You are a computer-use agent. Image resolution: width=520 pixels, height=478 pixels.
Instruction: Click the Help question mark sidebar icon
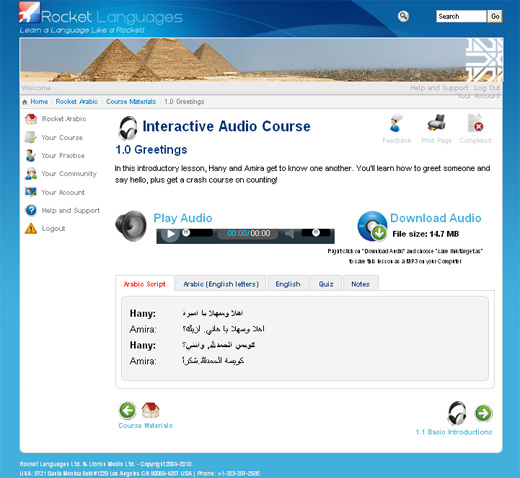pos(31,210)
